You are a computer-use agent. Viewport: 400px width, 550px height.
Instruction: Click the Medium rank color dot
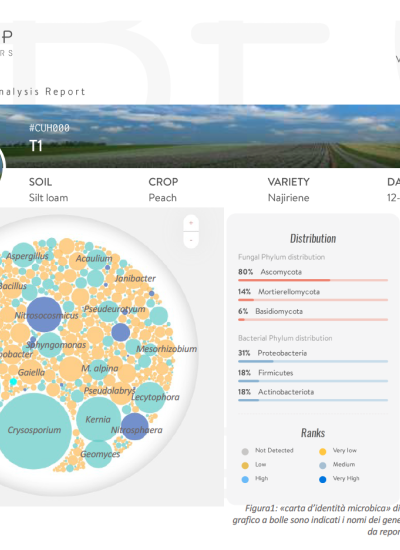point(323,465)
